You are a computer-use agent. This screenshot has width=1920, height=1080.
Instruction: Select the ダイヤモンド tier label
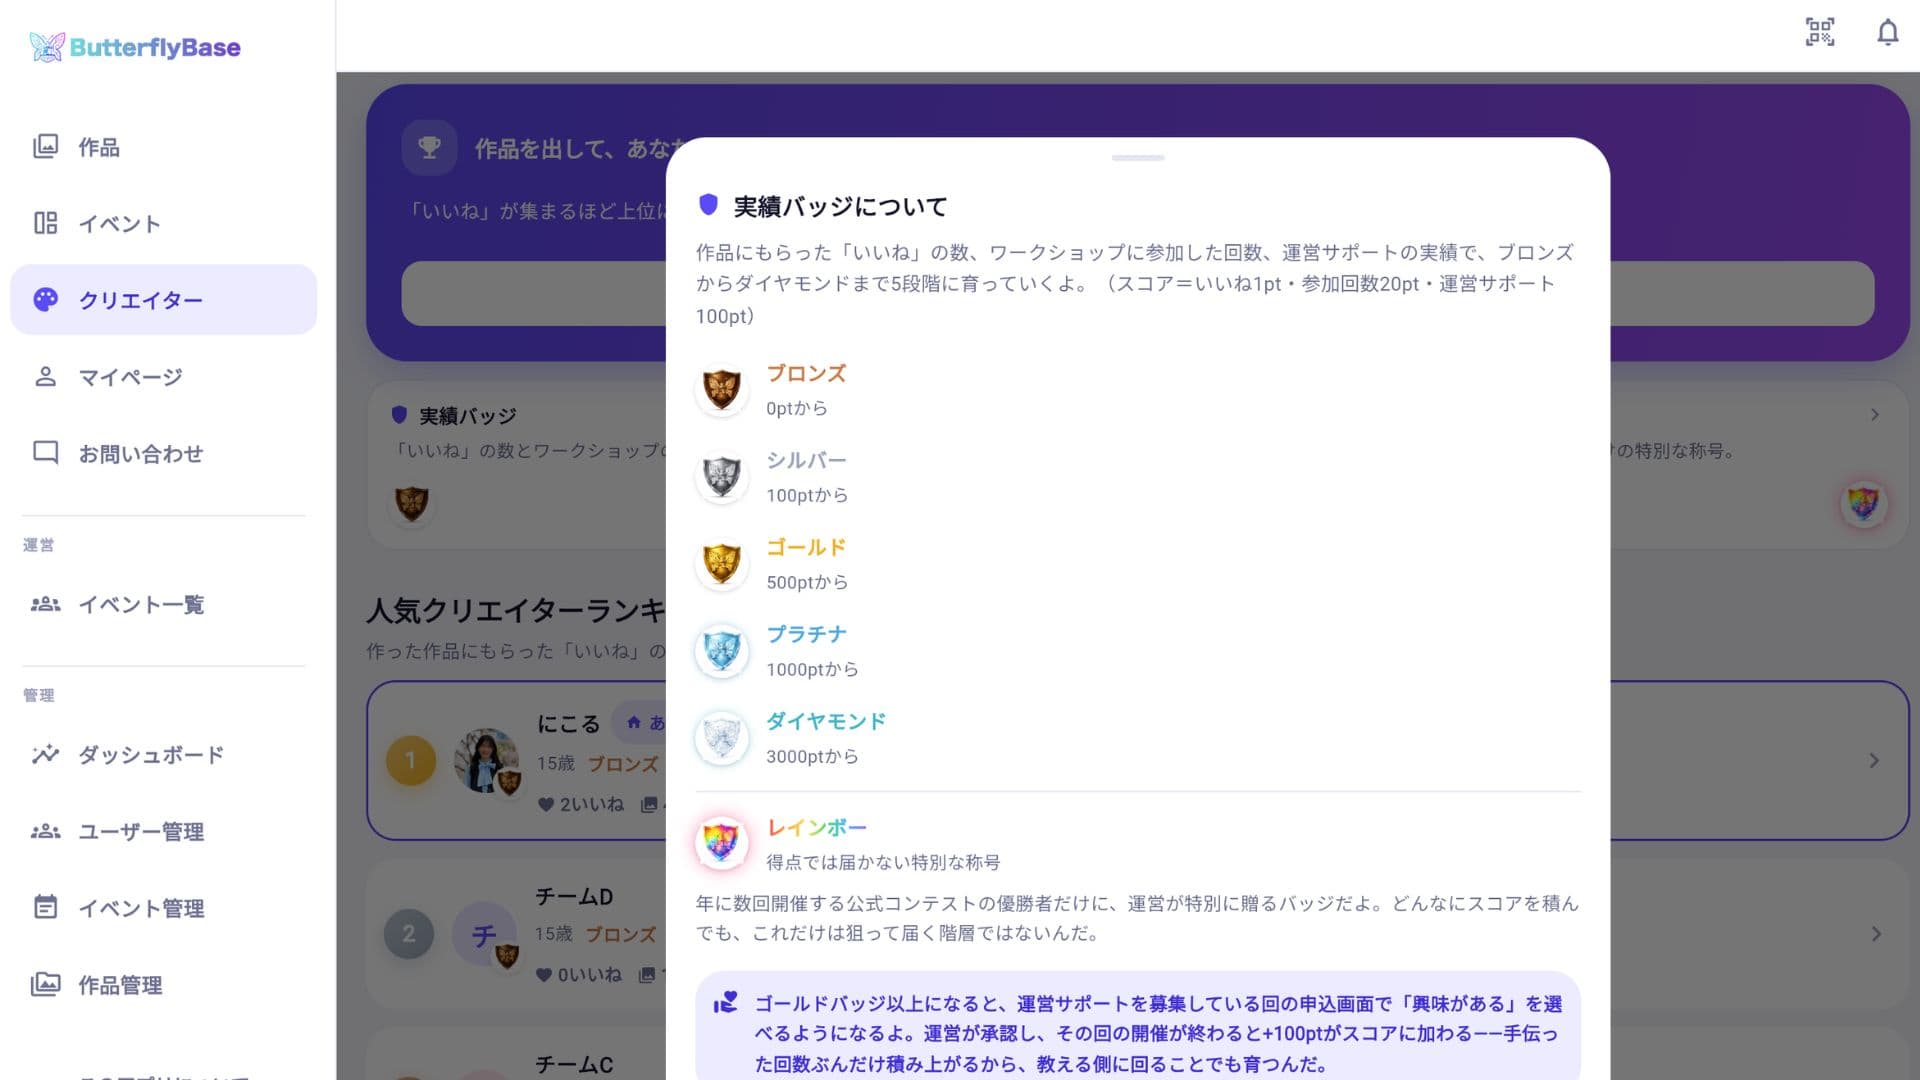click(x=826, y=721)
